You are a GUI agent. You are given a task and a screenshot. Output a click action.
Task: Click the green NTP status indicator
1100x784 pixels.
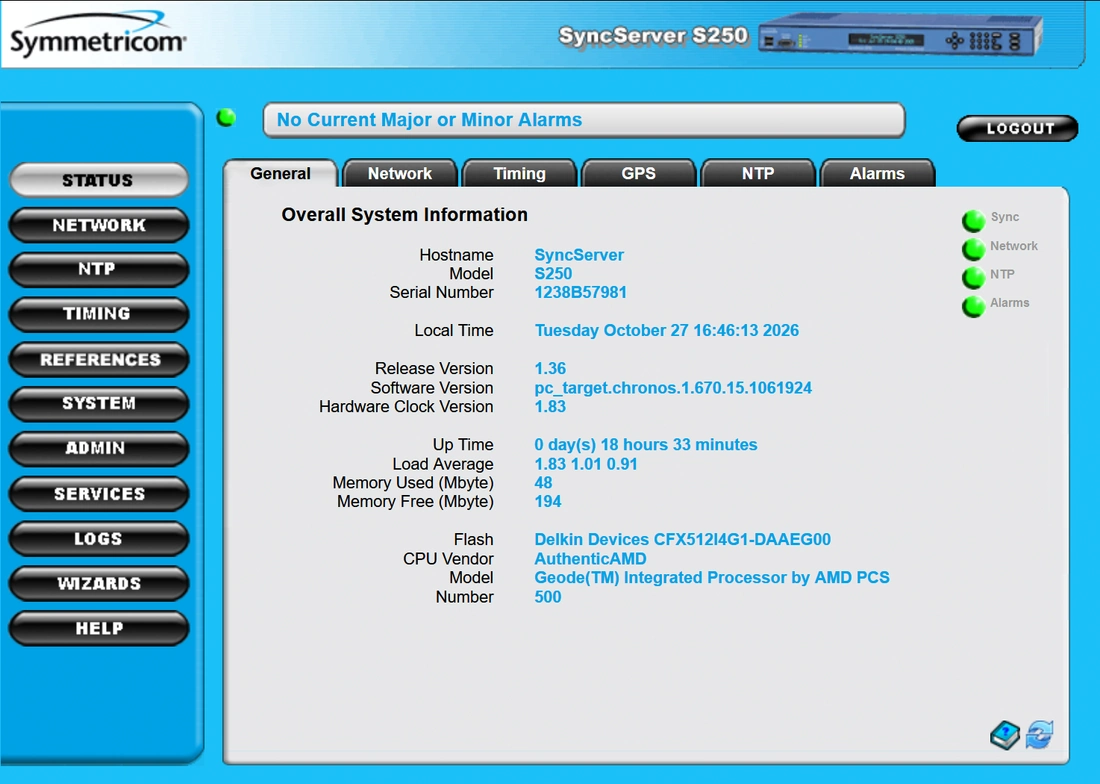coord(973,278)
